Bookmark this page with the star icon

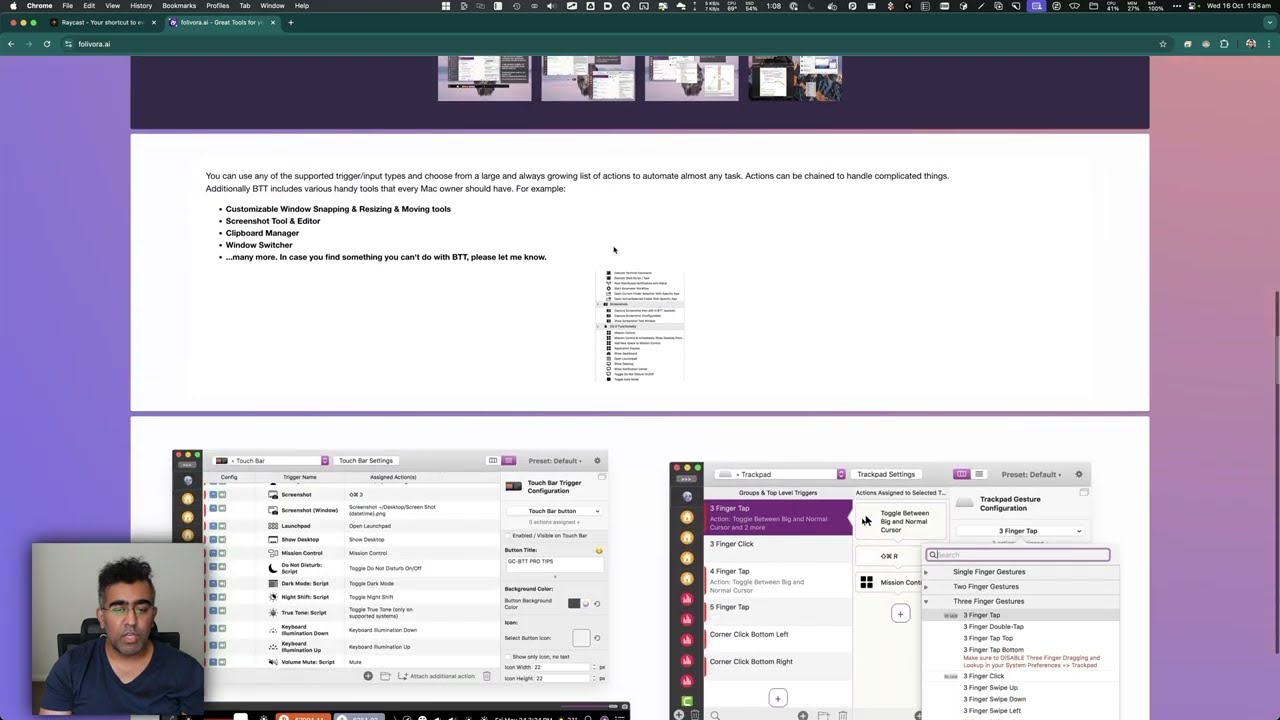[1163, 44]
